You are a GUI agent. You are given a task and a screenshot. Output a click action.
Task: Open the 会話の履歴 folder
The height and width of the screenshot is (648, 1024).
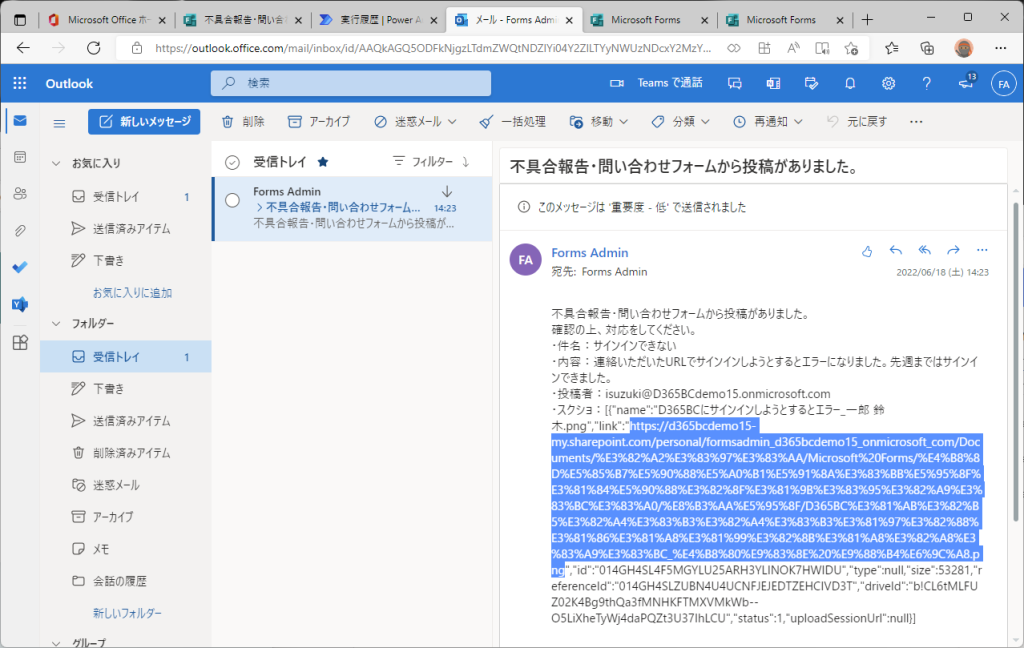(125, 581)
